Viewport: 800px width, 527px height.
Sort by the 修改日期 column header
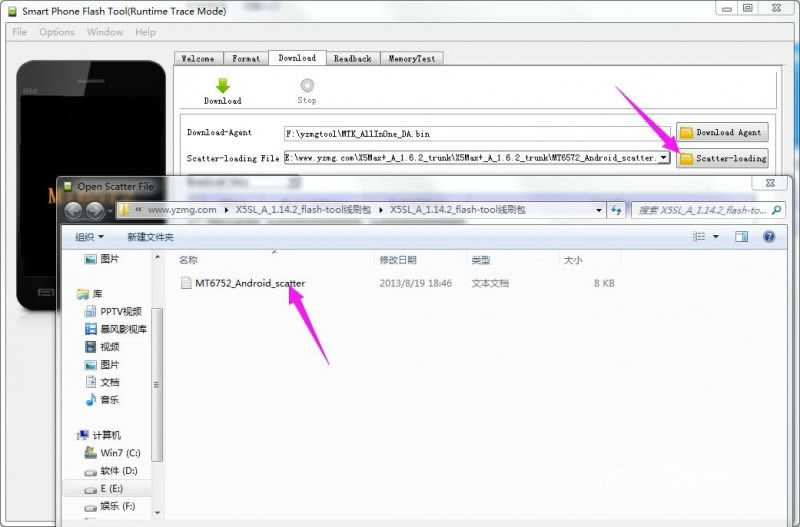(x=397, y=260)
